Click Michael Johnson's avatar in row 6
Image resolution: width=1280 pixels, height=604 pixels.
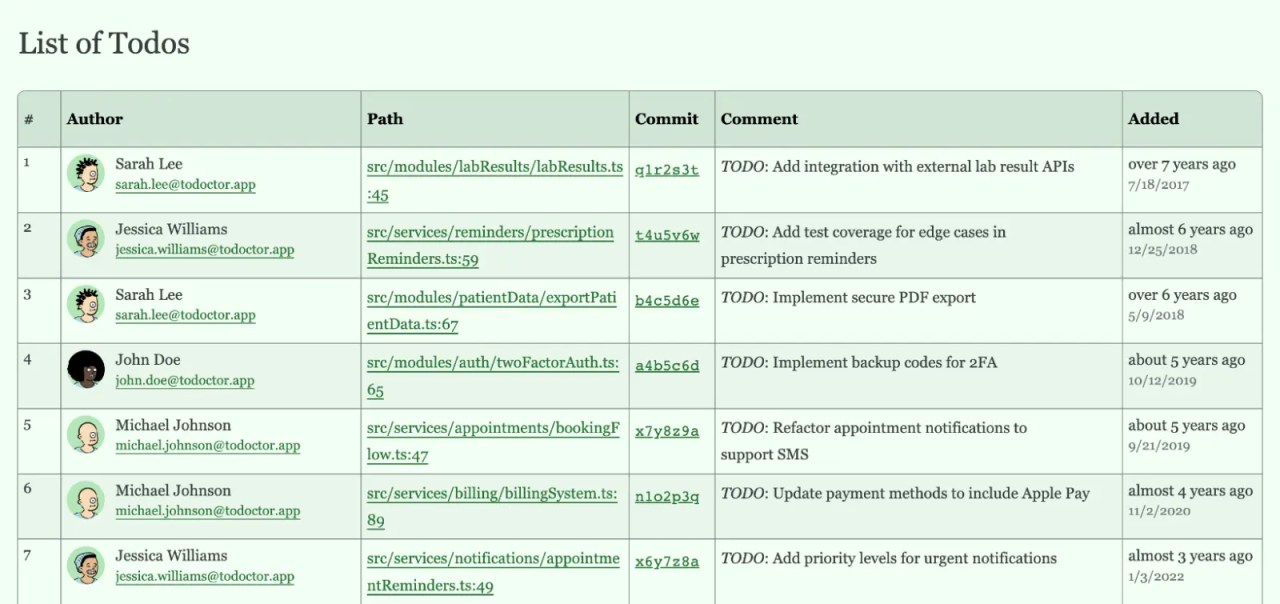click(86, 500)
